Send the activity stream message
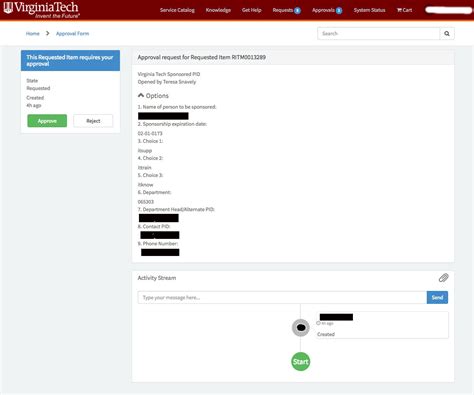 tap(437, 297)
